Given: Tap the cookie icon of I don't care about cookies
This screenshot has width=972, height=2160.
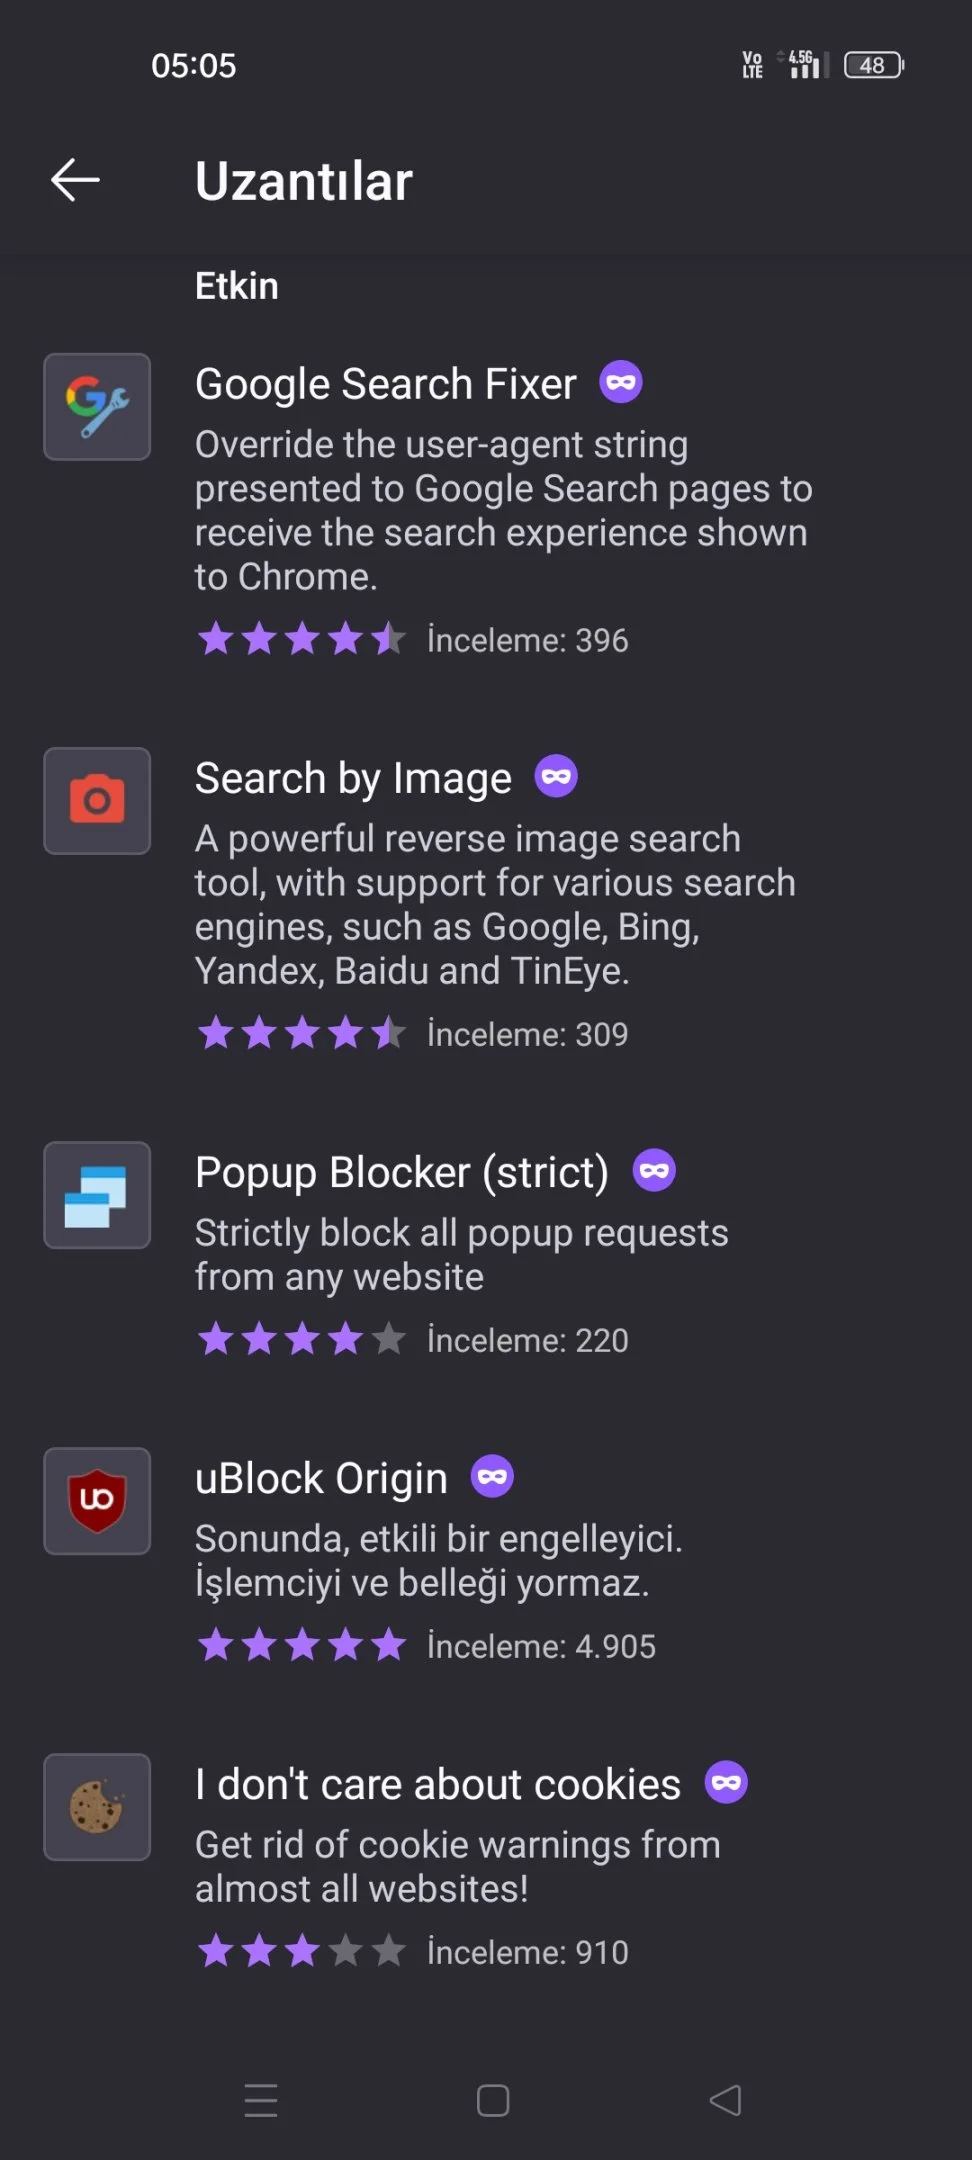Looking at the screenshot, I should tap(97, 1807).
